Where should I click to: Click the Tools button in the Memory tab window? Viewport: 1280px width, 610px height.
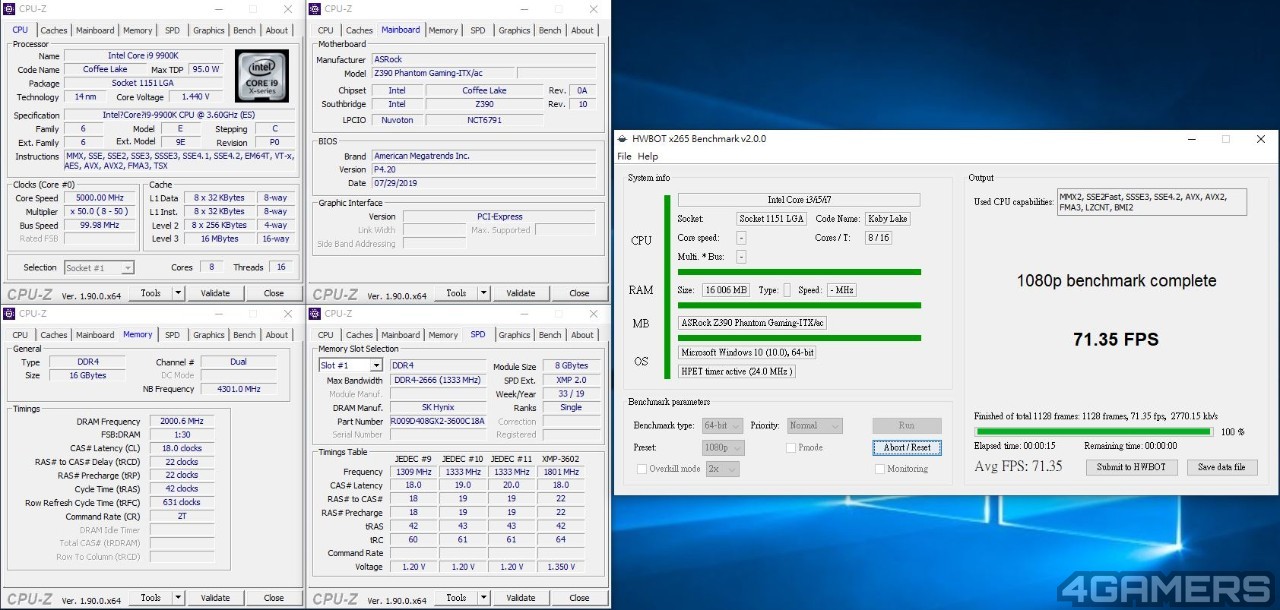(x=150, y=598)
